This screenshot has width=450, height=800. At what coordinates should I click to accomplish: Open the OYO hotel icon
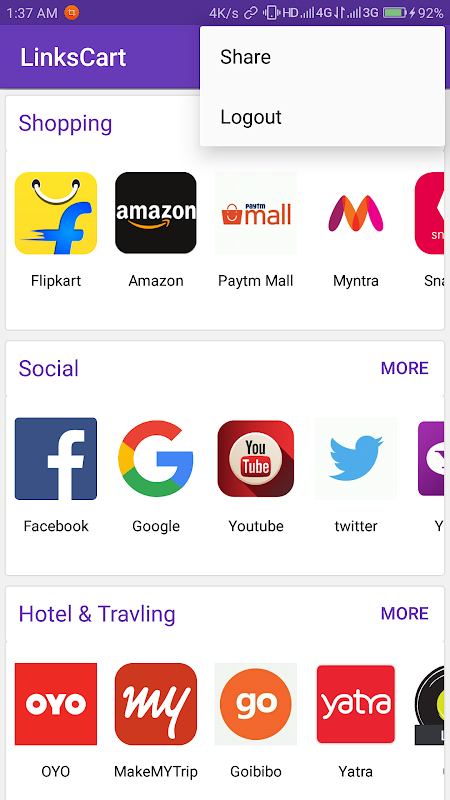point(56,704)
